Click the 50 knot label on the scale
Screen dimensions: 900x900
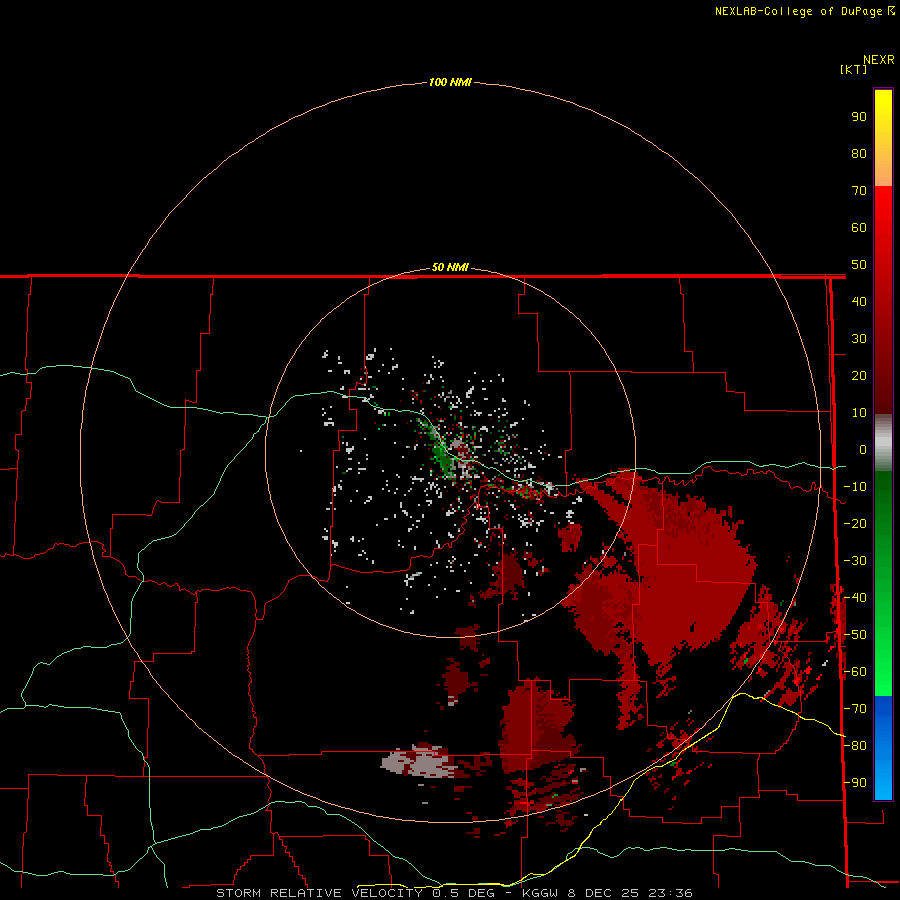click(x=859, y=265)
